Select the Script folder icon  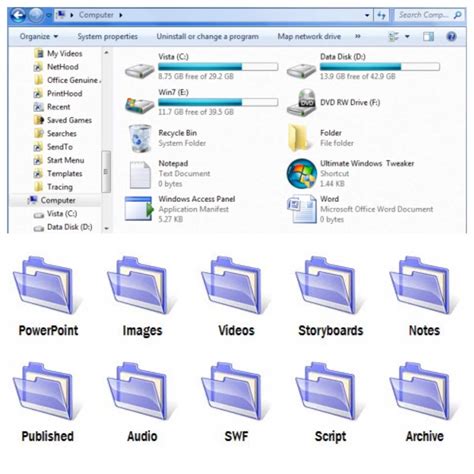point(328,391)
